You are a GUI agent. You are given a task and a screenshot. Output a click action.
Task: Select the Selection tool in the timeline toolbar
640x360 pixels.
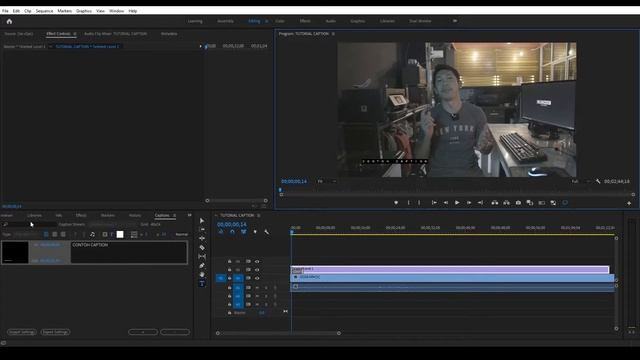pos(202,221)
